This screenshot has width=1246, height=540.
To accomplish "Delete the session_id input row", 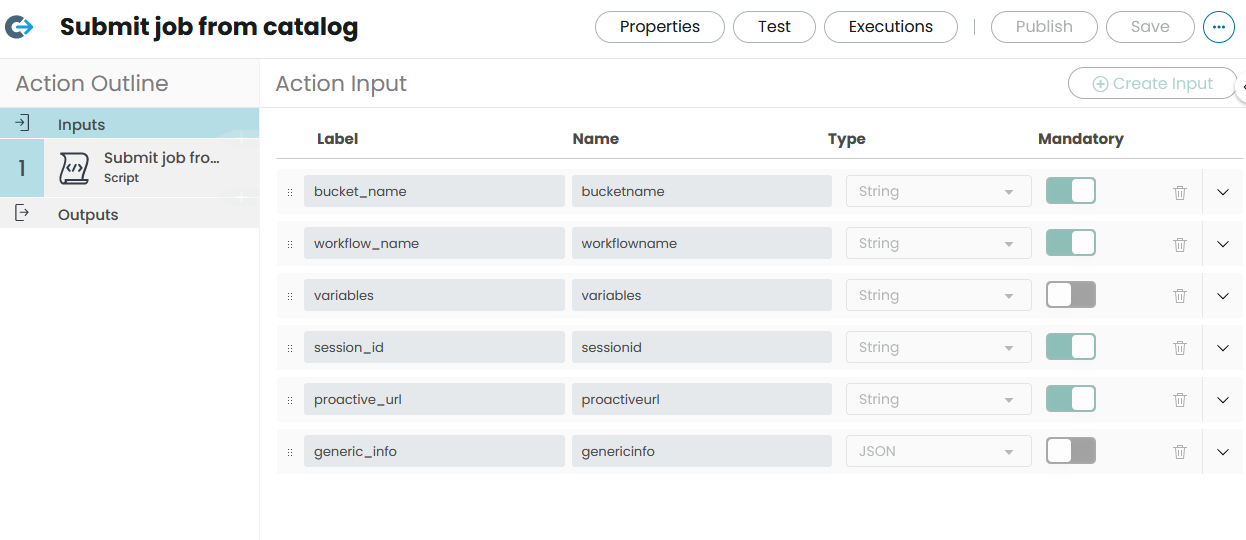I will coord(1180,348).
